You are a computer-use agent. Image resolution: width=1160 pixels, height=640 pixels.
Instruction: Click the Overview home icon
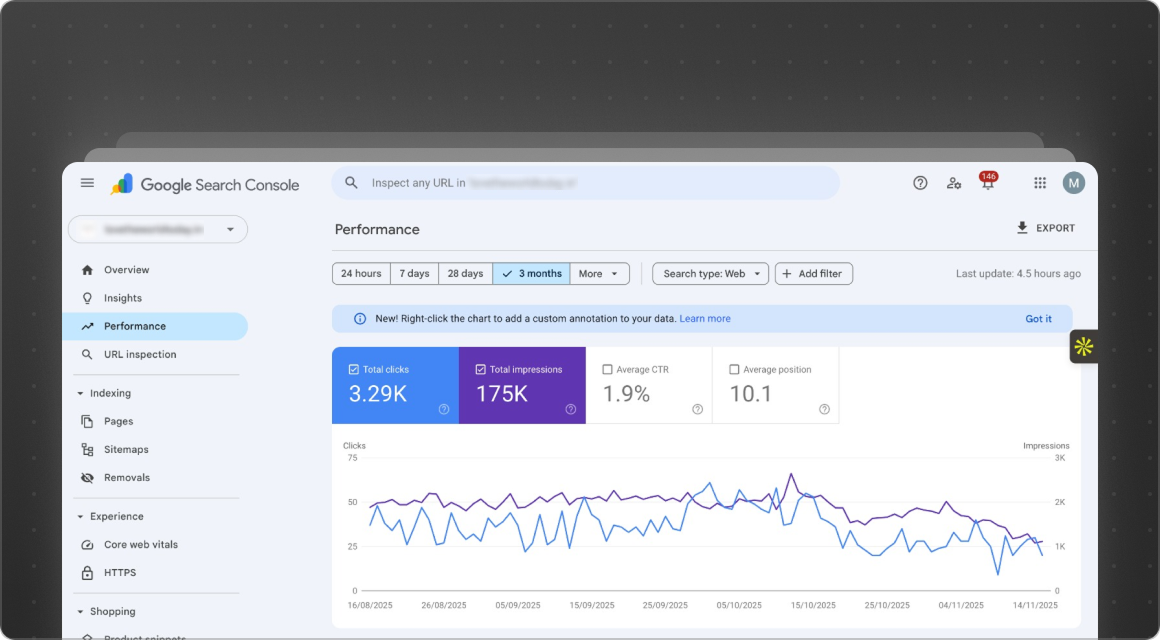[x=87, y=270]
